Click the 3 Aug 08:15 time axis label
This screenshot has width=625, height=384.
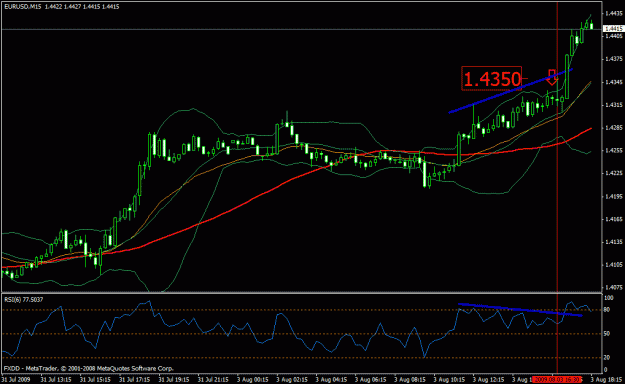click(410, 379)
